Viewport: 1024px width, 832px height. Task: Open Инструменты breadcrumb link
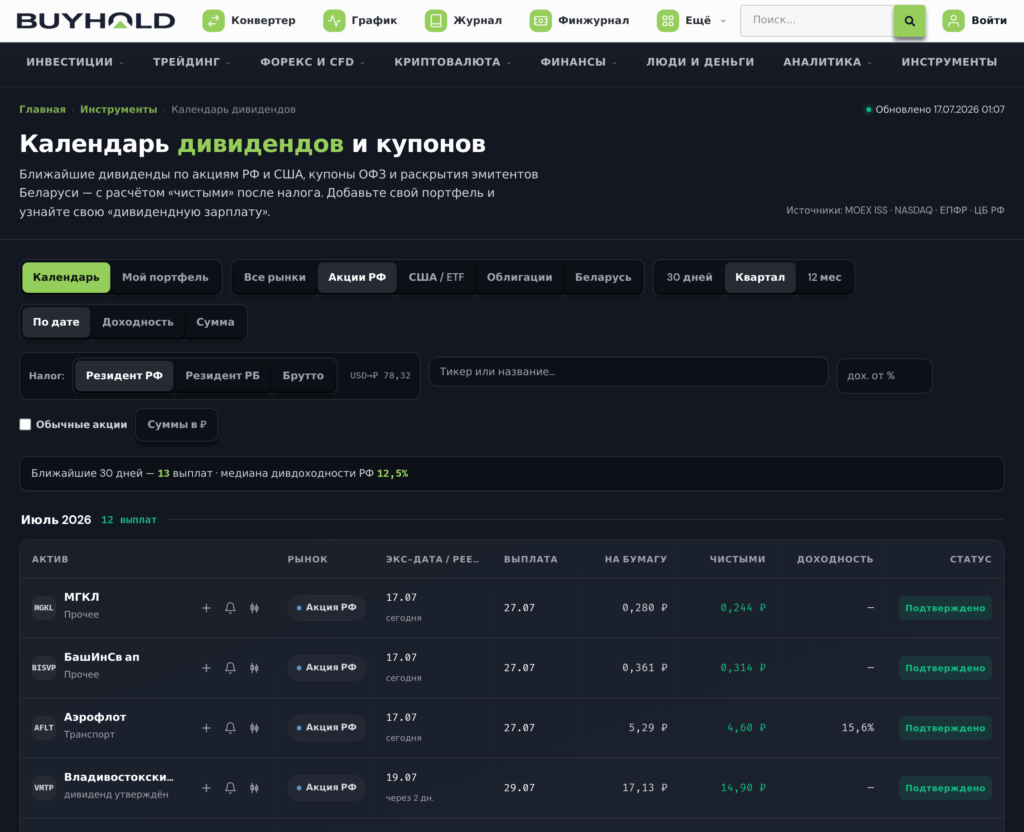click(119, 109)
